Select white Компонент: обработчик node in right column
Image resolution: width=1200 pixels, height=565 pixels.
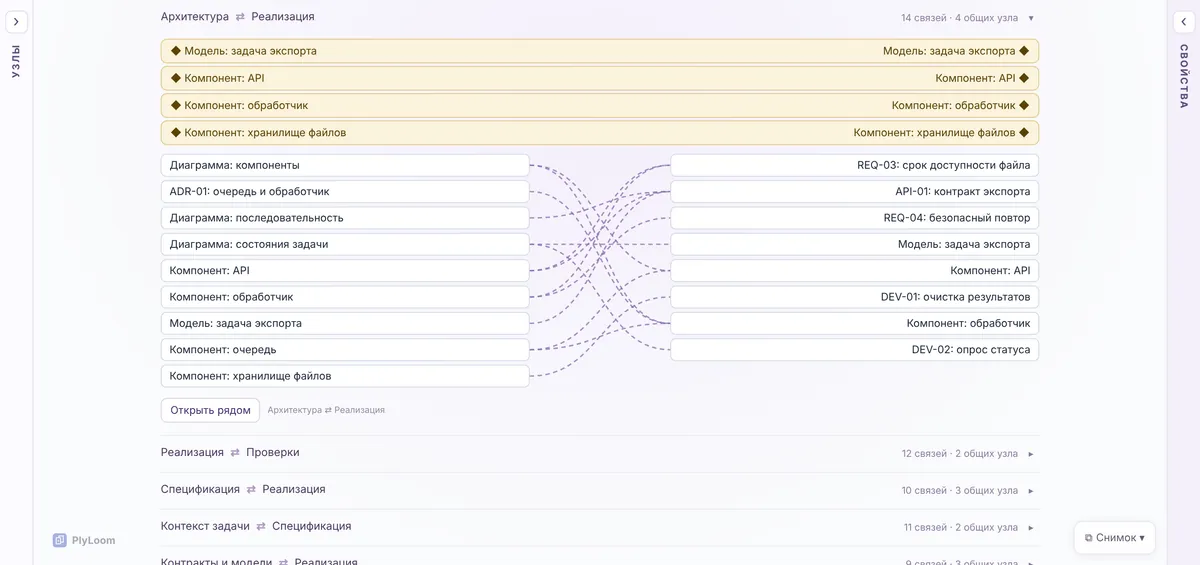click(x=855, y=323)
